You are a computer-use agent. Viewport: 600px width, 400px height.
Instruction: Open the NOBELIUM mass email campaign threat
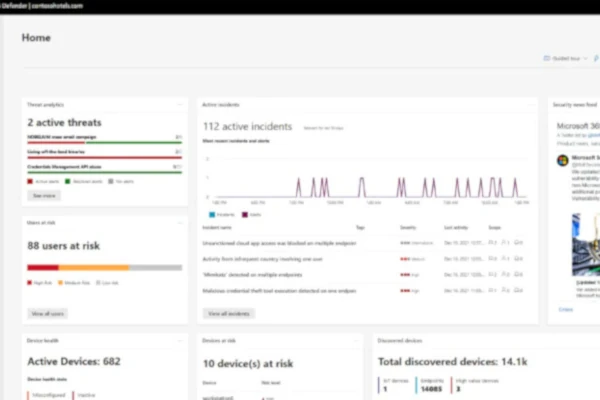(62, 137)
